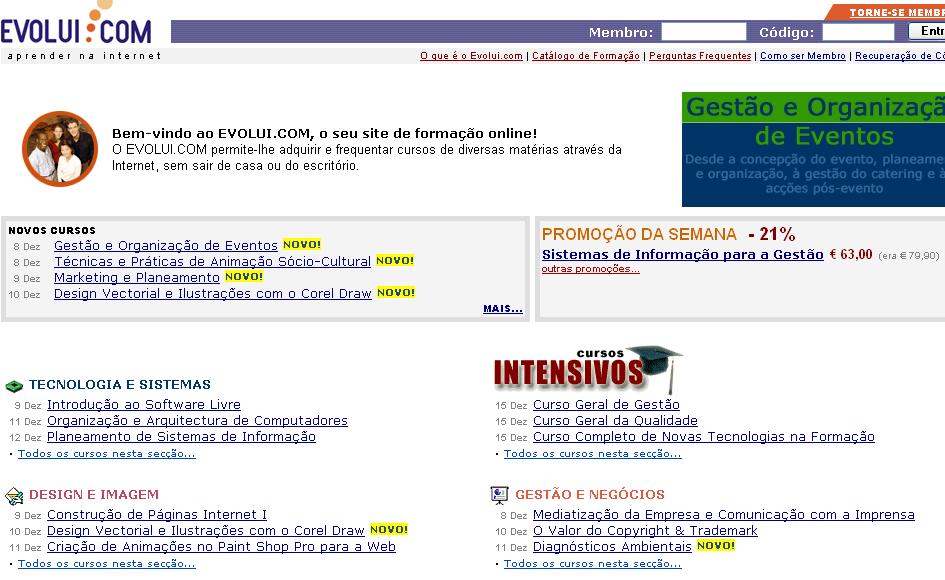Open Catálogo de Formação menu link

[x=586, y=56]
